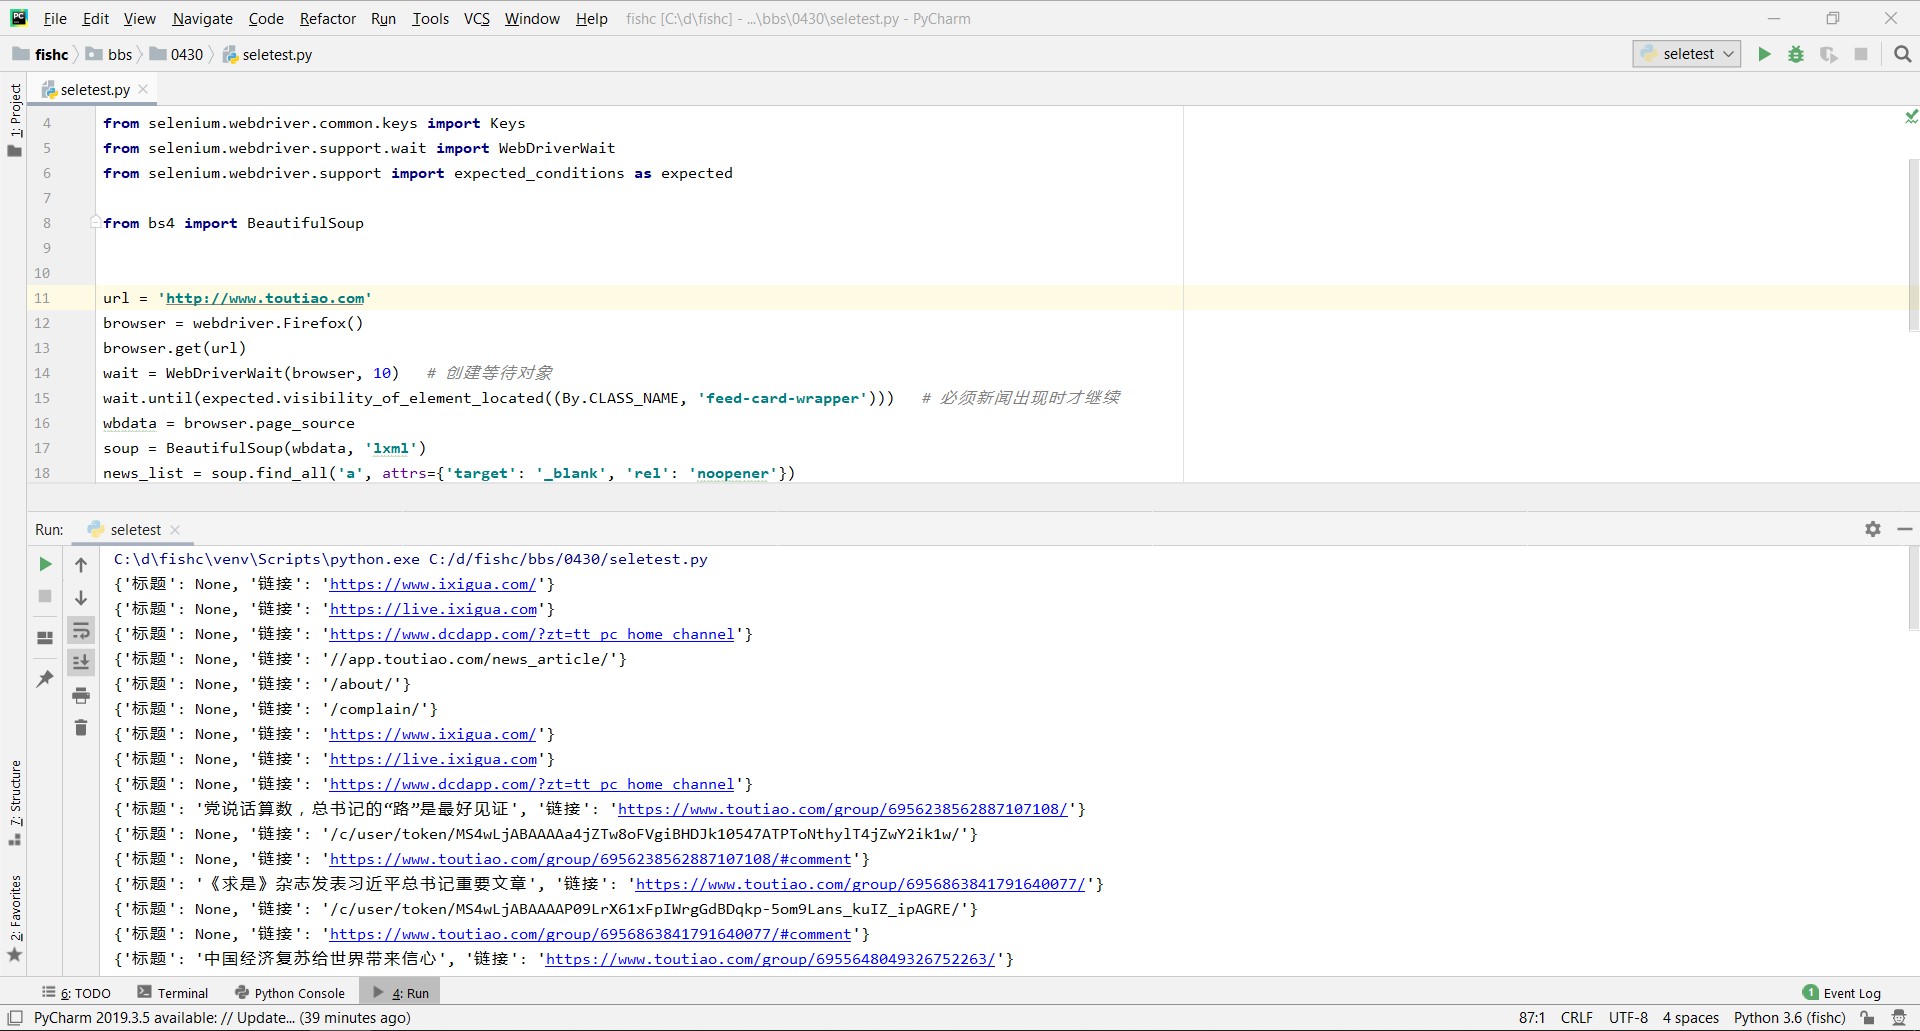Switch the Python 3.6 (fishc) interpreter
The width and height of the screenshot is (1920, 1031).
pos(1790,1018)
